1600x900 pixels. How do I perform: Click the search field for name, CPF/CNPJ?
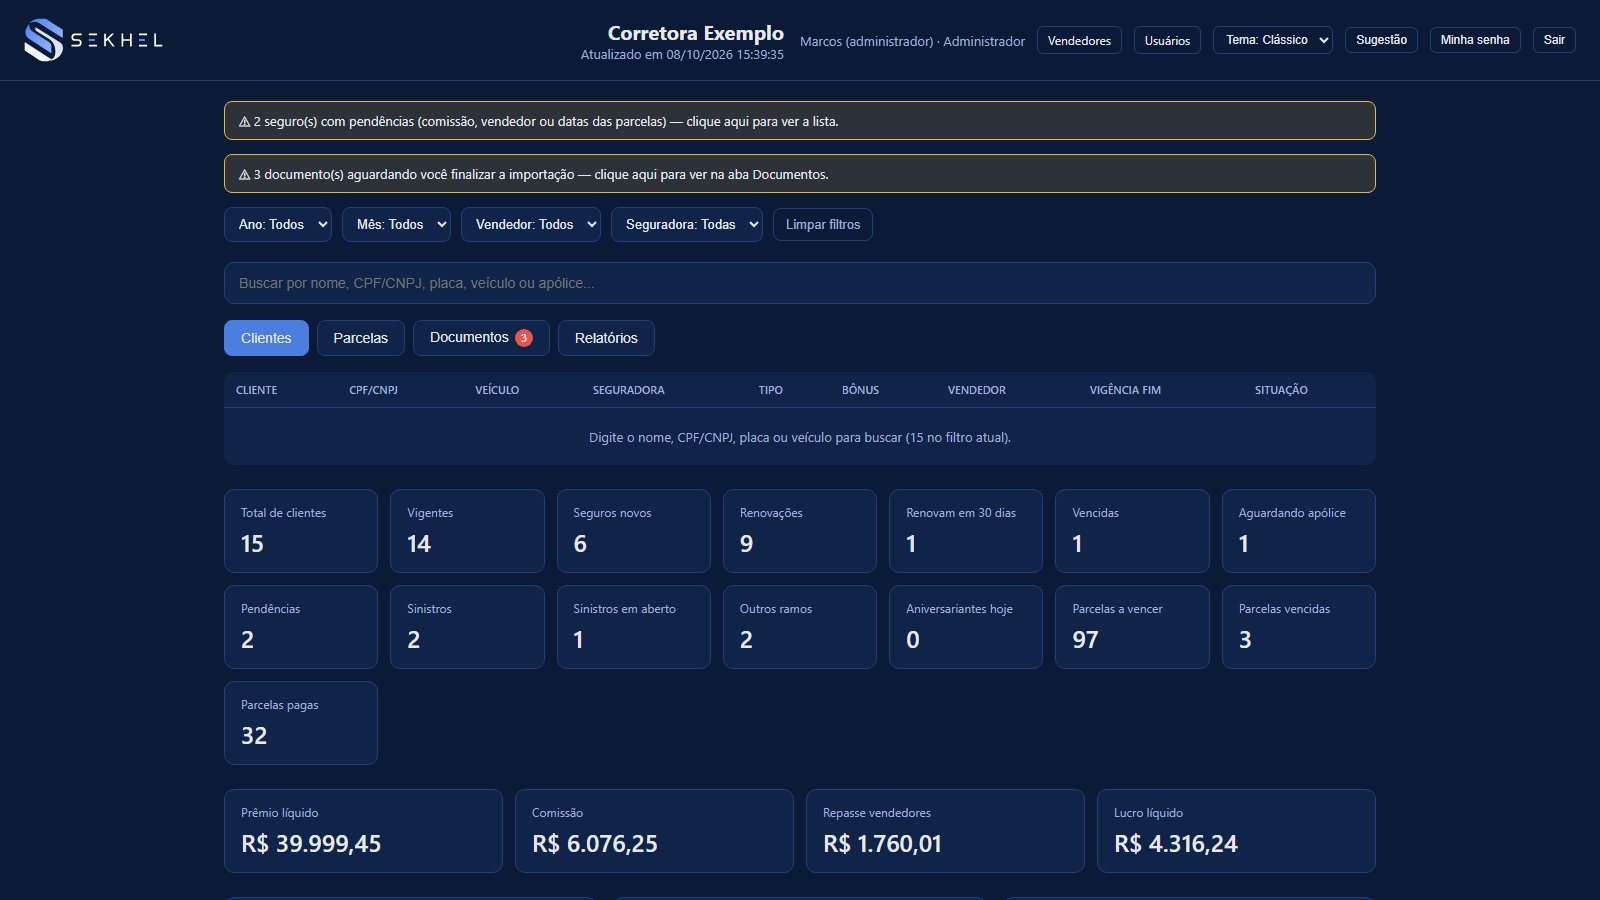tap(800, 283)
